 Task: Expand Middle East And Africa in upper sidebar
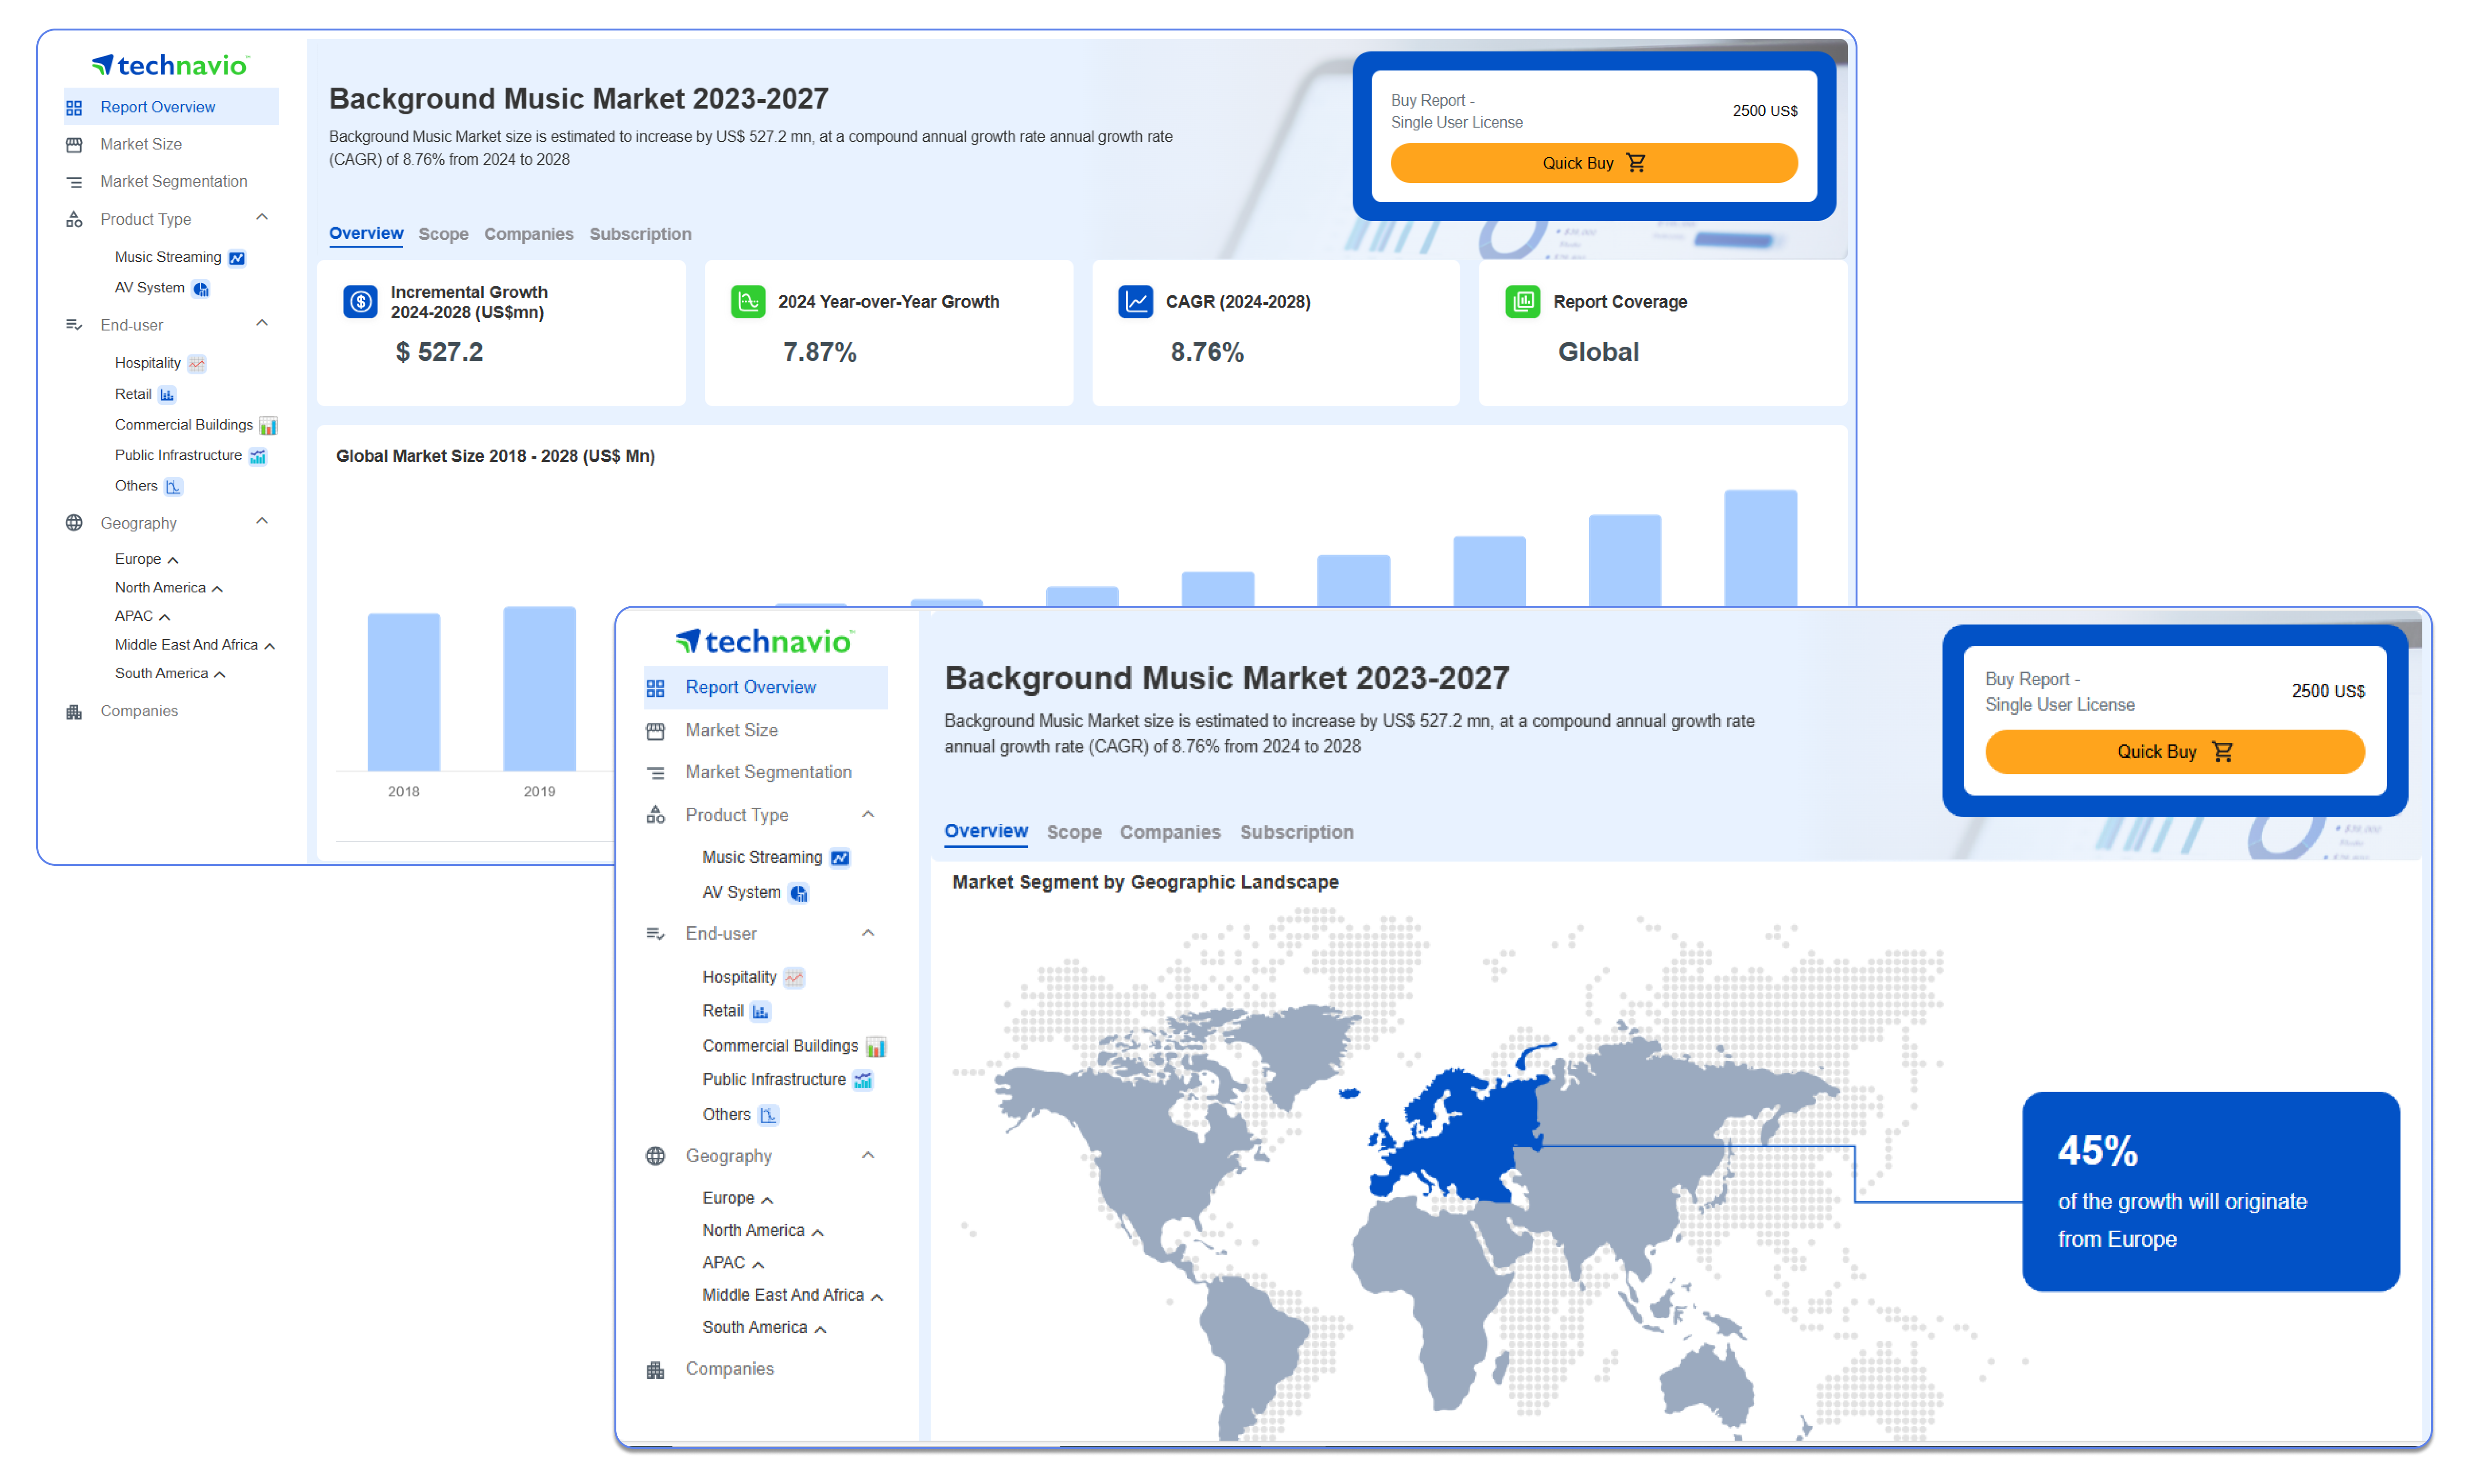click(269, 646)
